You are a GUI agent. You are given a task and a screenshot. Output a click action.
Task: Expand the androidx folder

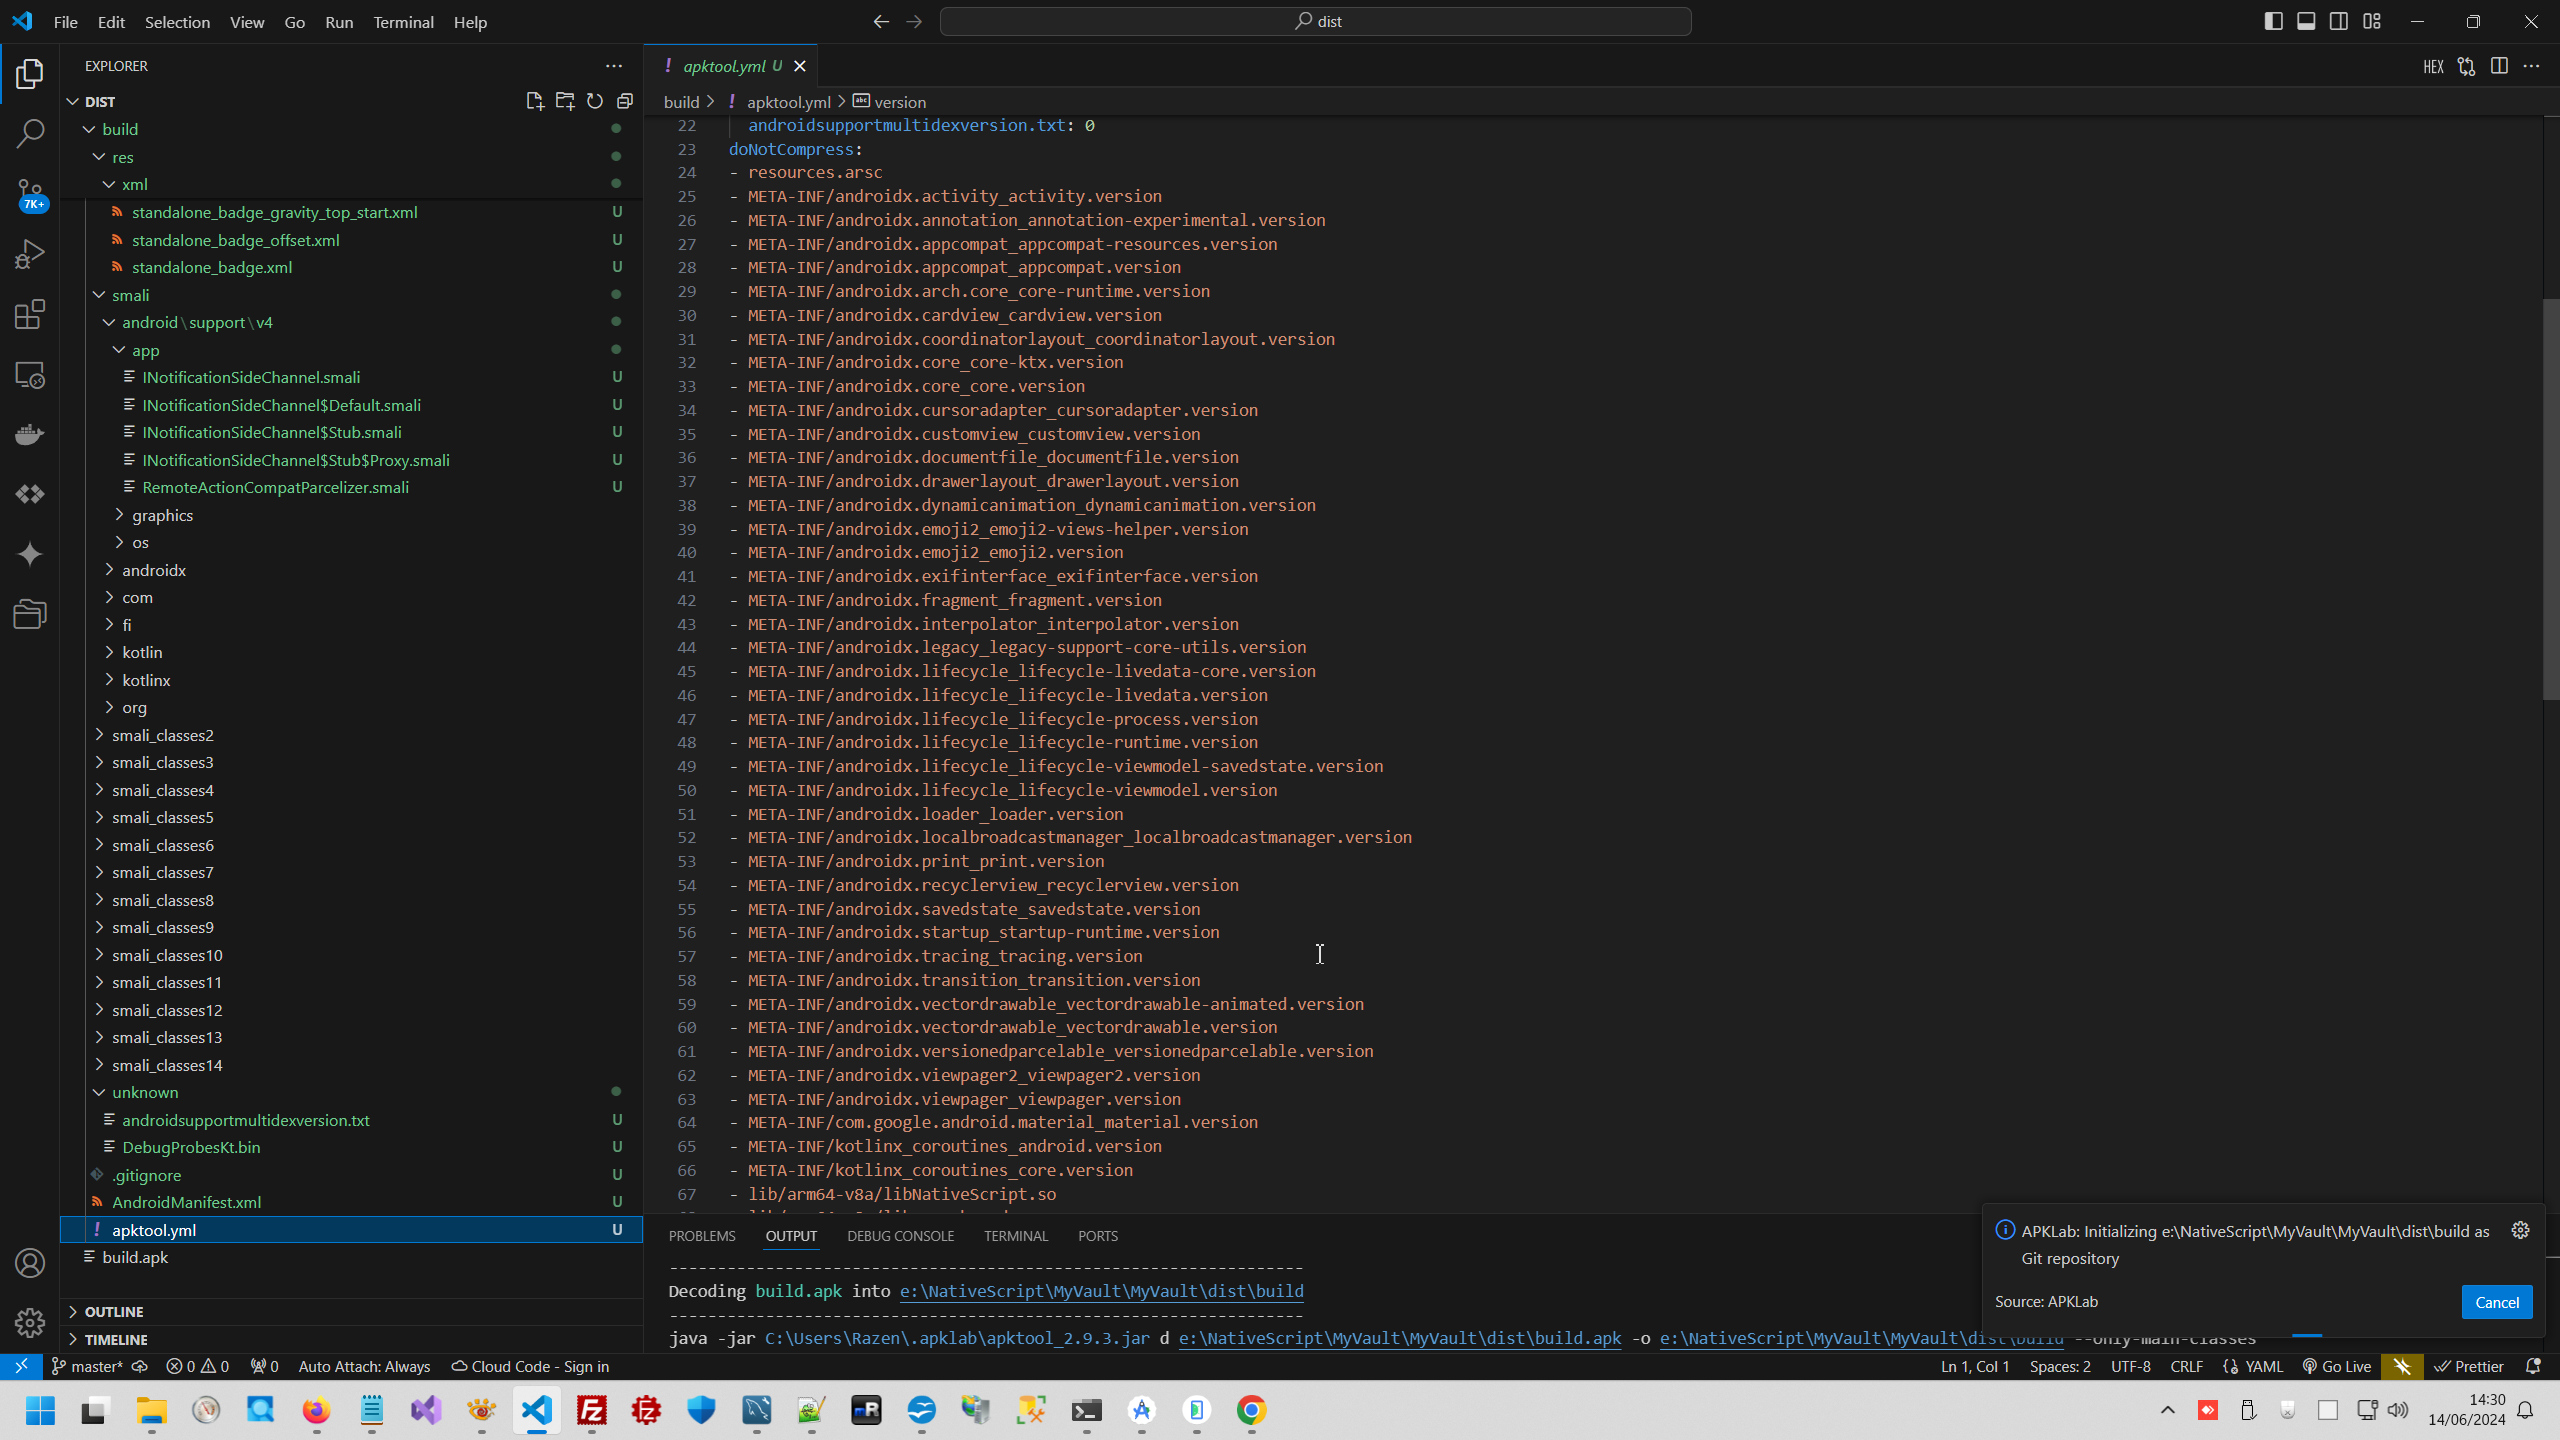pyautogui.click(x=155, y=569)
